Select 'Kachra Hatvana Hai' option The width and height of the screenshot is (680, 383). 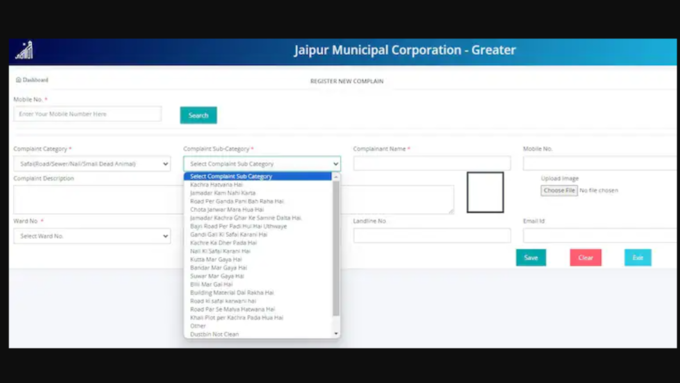point(216,184)
